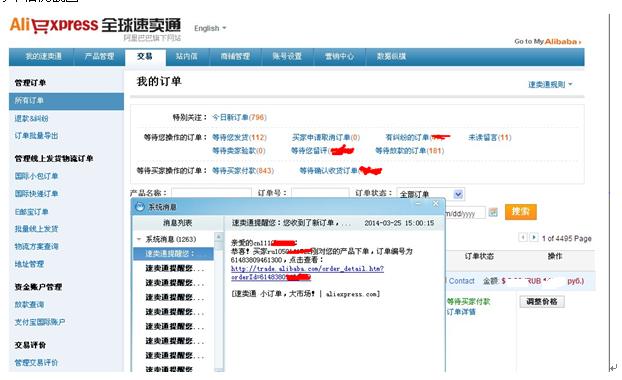Click message list scrollbar up arrow
This screenshot has height=380, width=622.
(219, 237)
